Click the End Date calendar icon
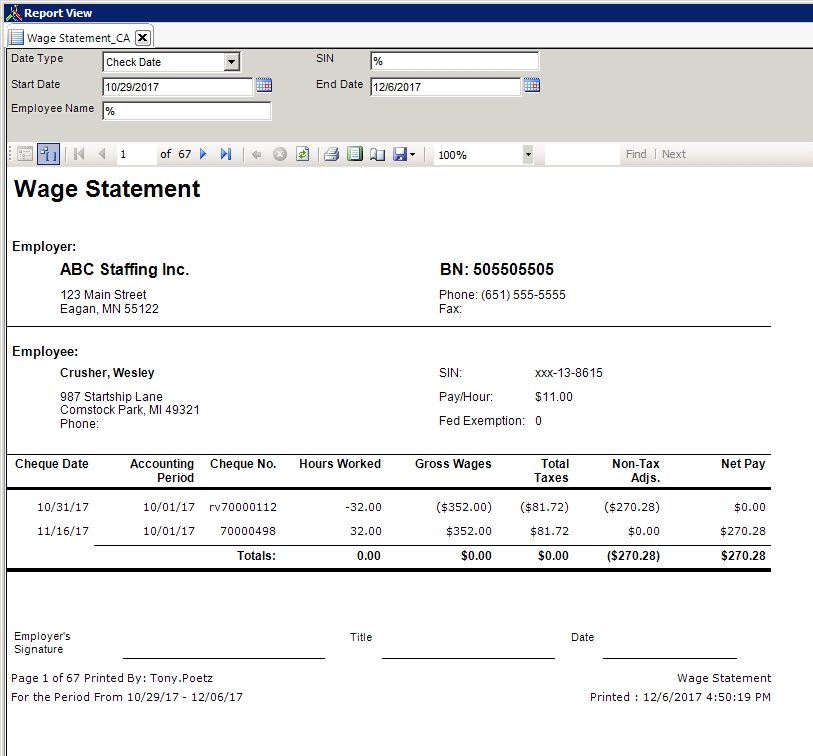 (531, 86)
